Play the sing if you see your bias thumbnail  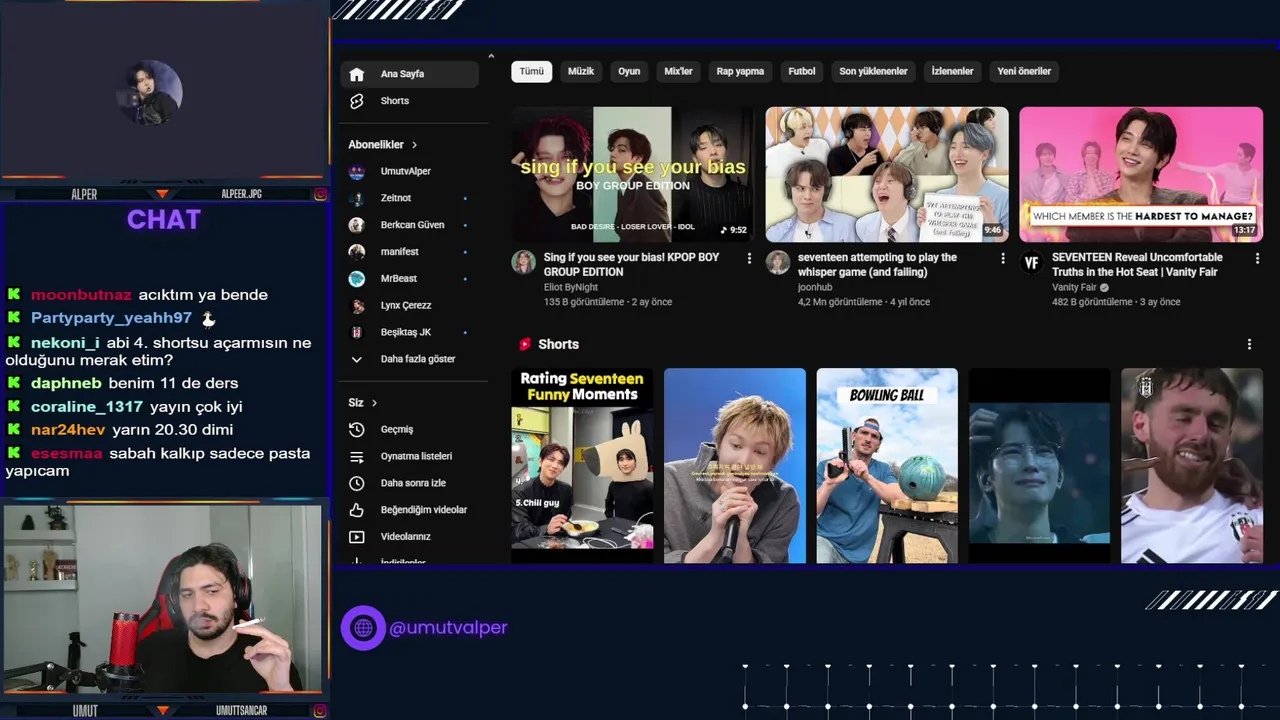click(633, 174)
